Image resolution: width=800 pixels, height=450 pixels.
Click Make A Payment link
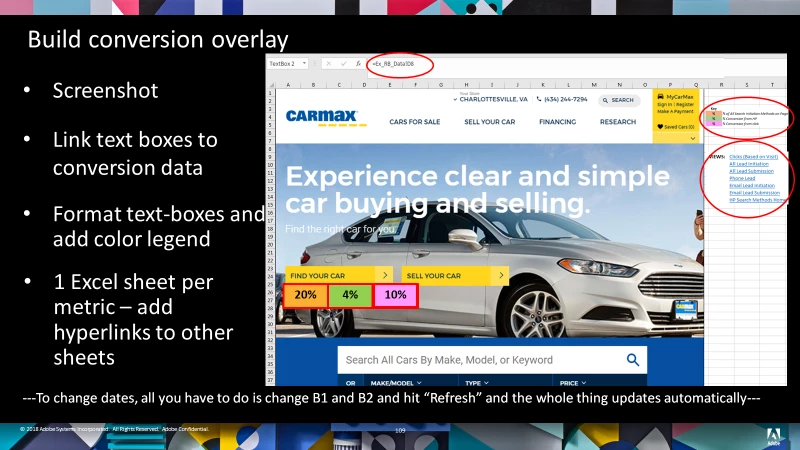pyautogui.click(x=675, y=111)
